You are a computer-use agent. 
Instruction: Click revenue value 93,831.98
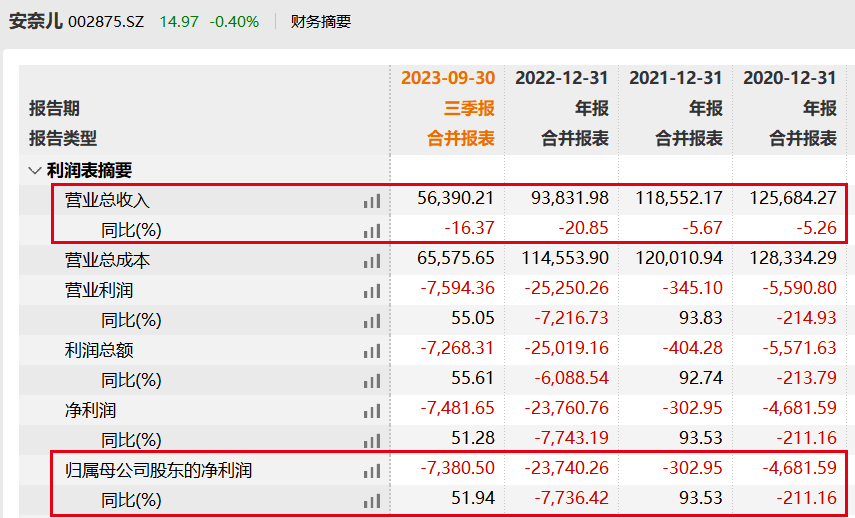point(570,198)
